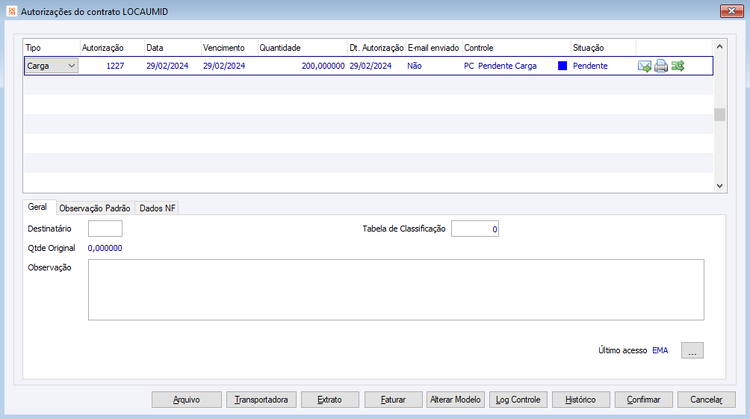
Task: Click the Histórico button
Action: tap(581, 399)
